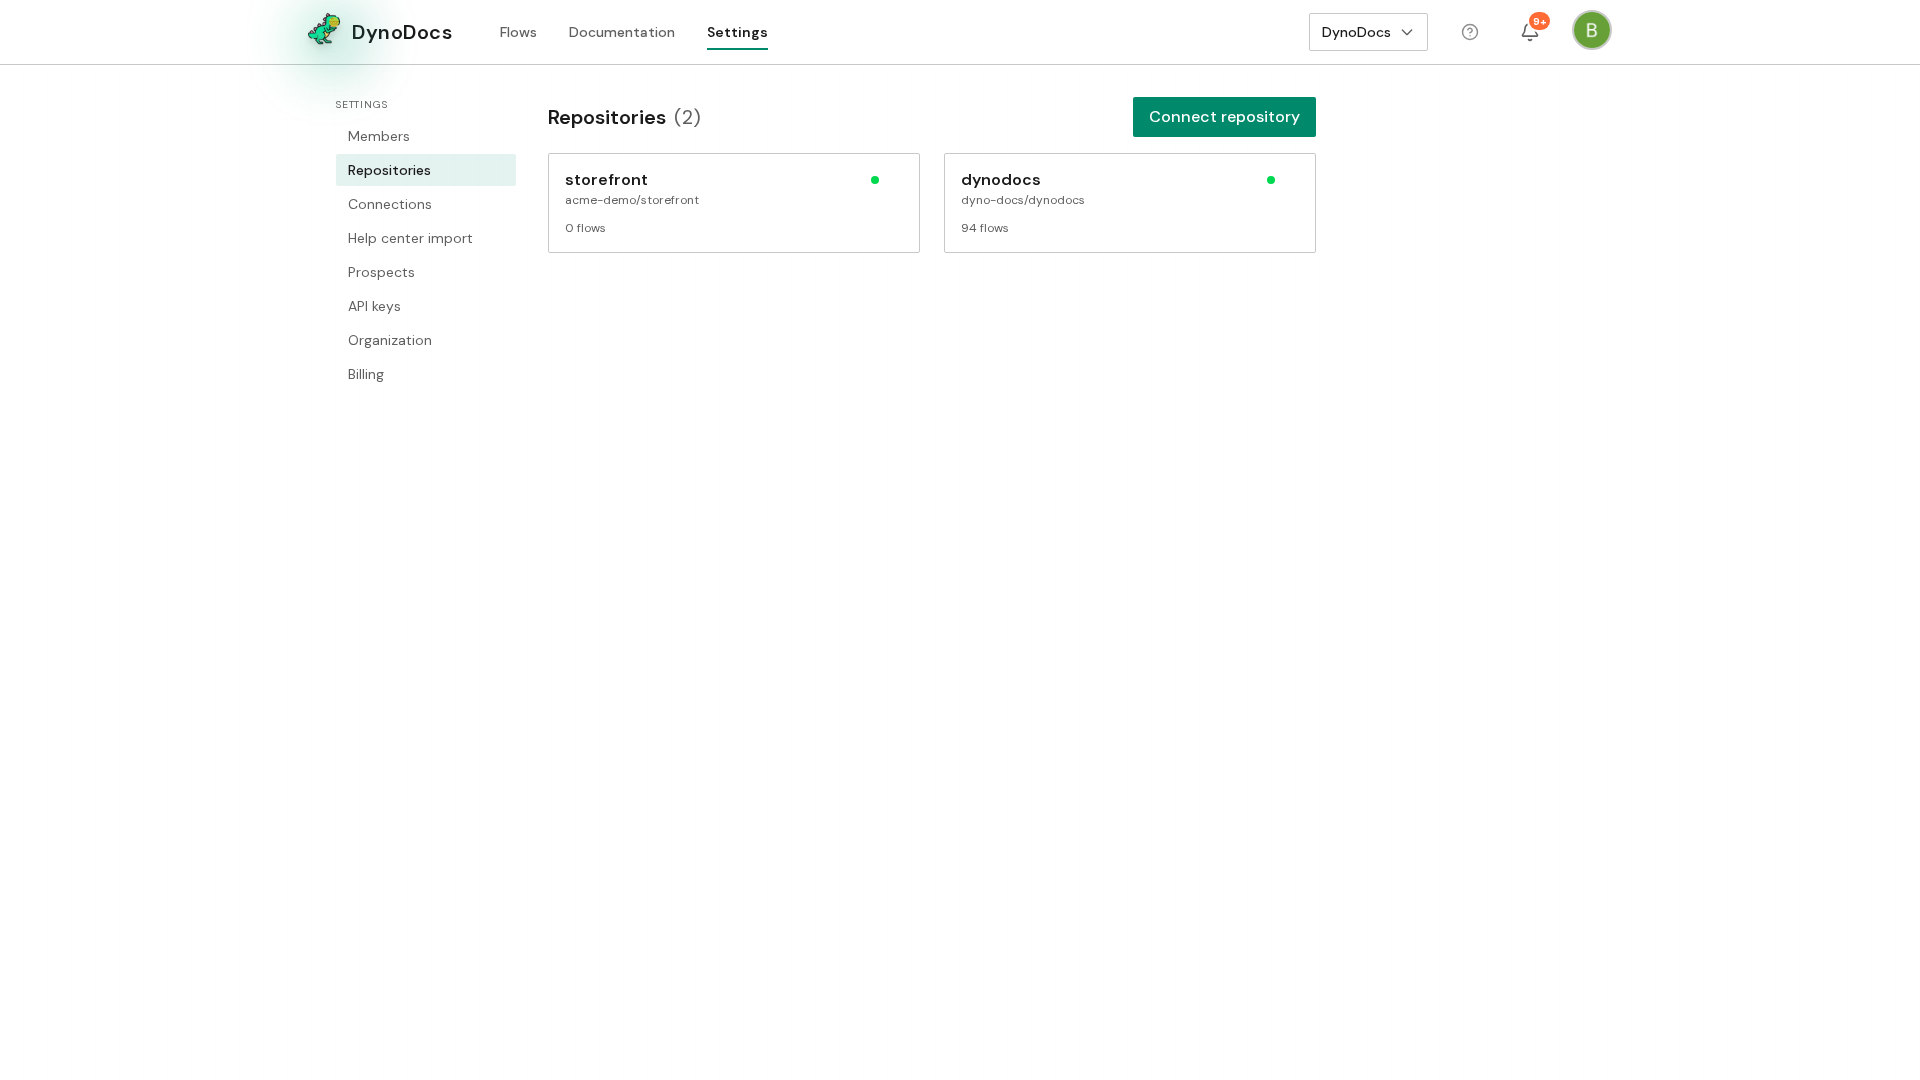
Task: Expand the DynoDocs organization dropdown
Action: point(1368,32)
